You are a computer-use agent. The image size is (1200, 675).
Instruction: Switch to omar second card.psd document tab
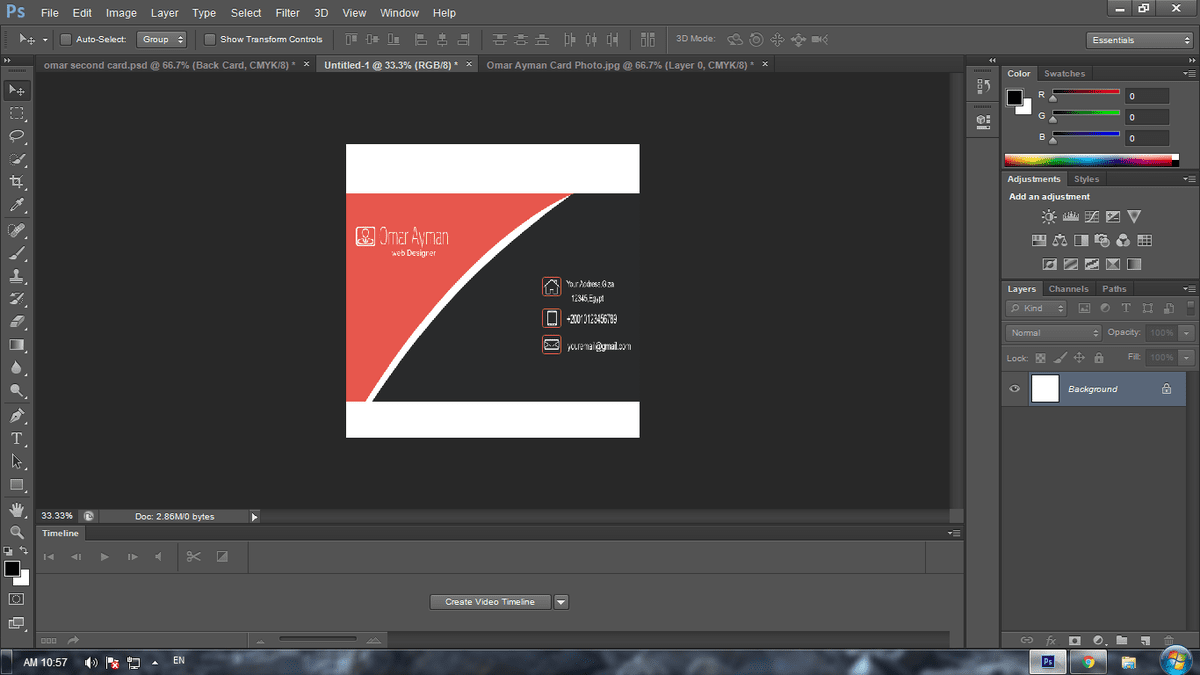(165, 64)
